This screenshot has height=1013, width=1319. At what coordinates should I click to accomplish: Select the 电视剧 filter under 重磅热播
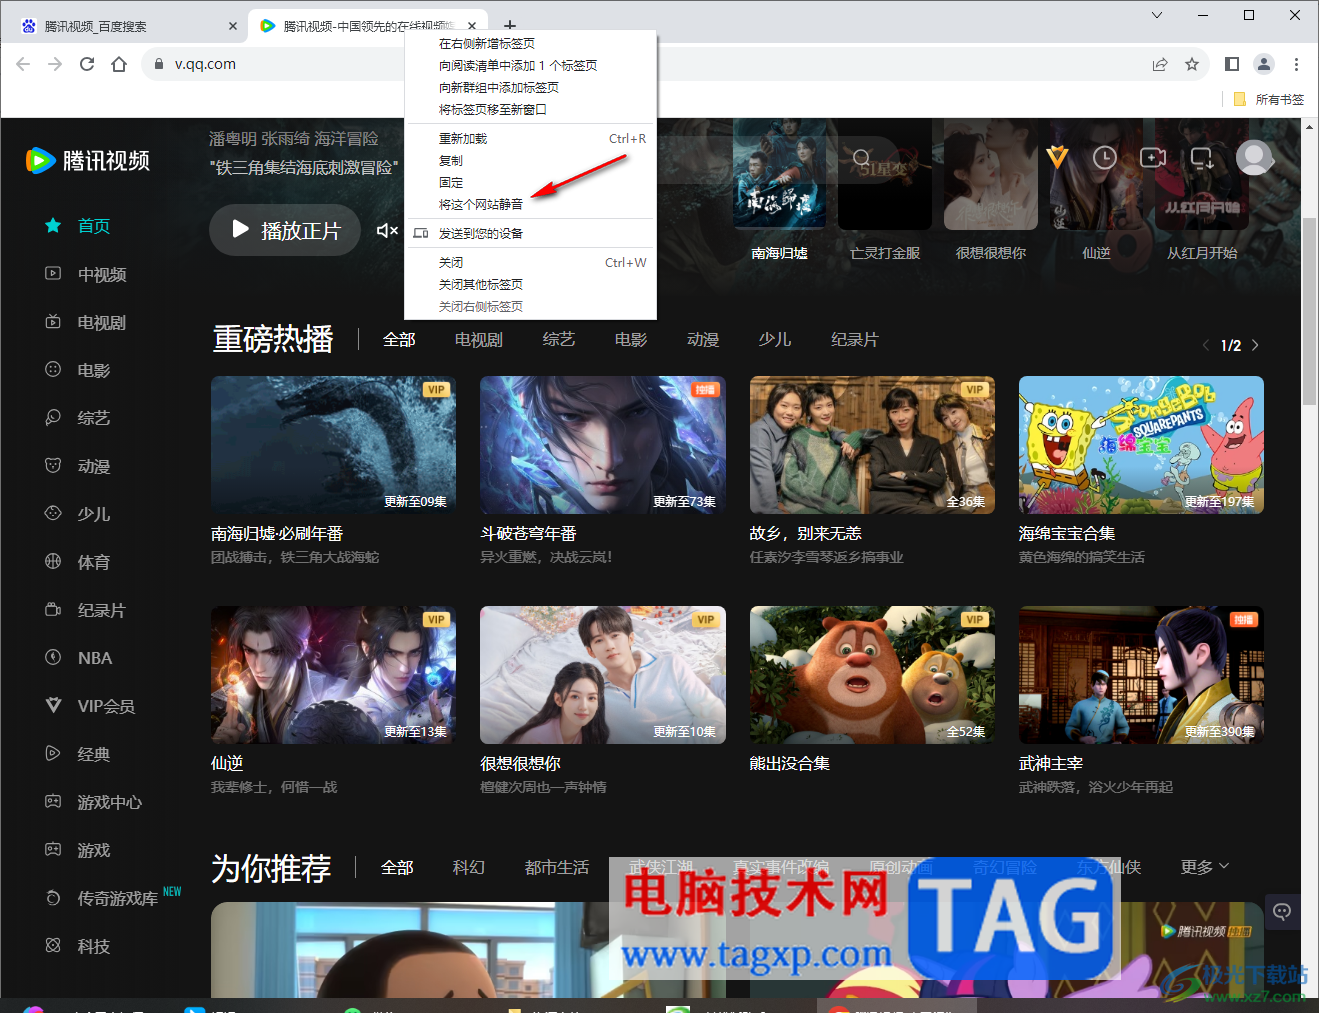478,340
